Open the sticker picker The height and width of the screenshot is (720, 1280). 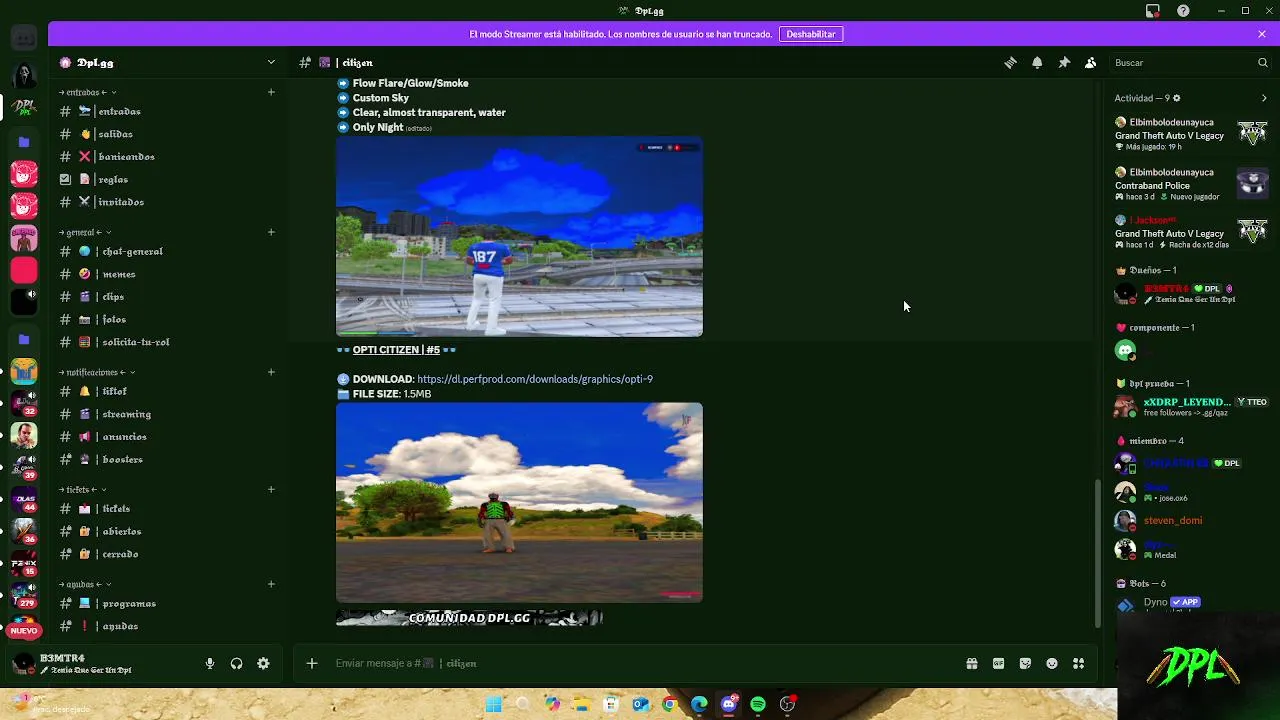click(x=1025, y=663)
